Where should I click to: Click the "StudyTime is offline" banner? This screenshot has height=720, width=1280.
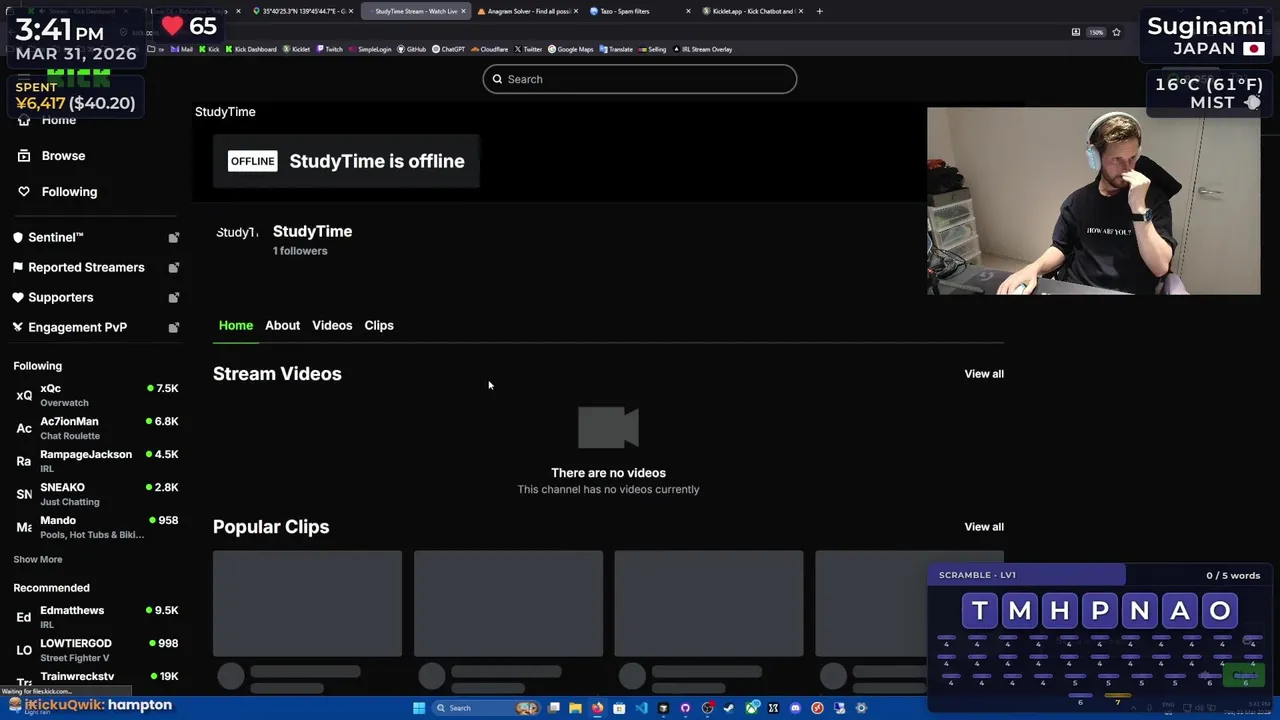coord(346,161)
